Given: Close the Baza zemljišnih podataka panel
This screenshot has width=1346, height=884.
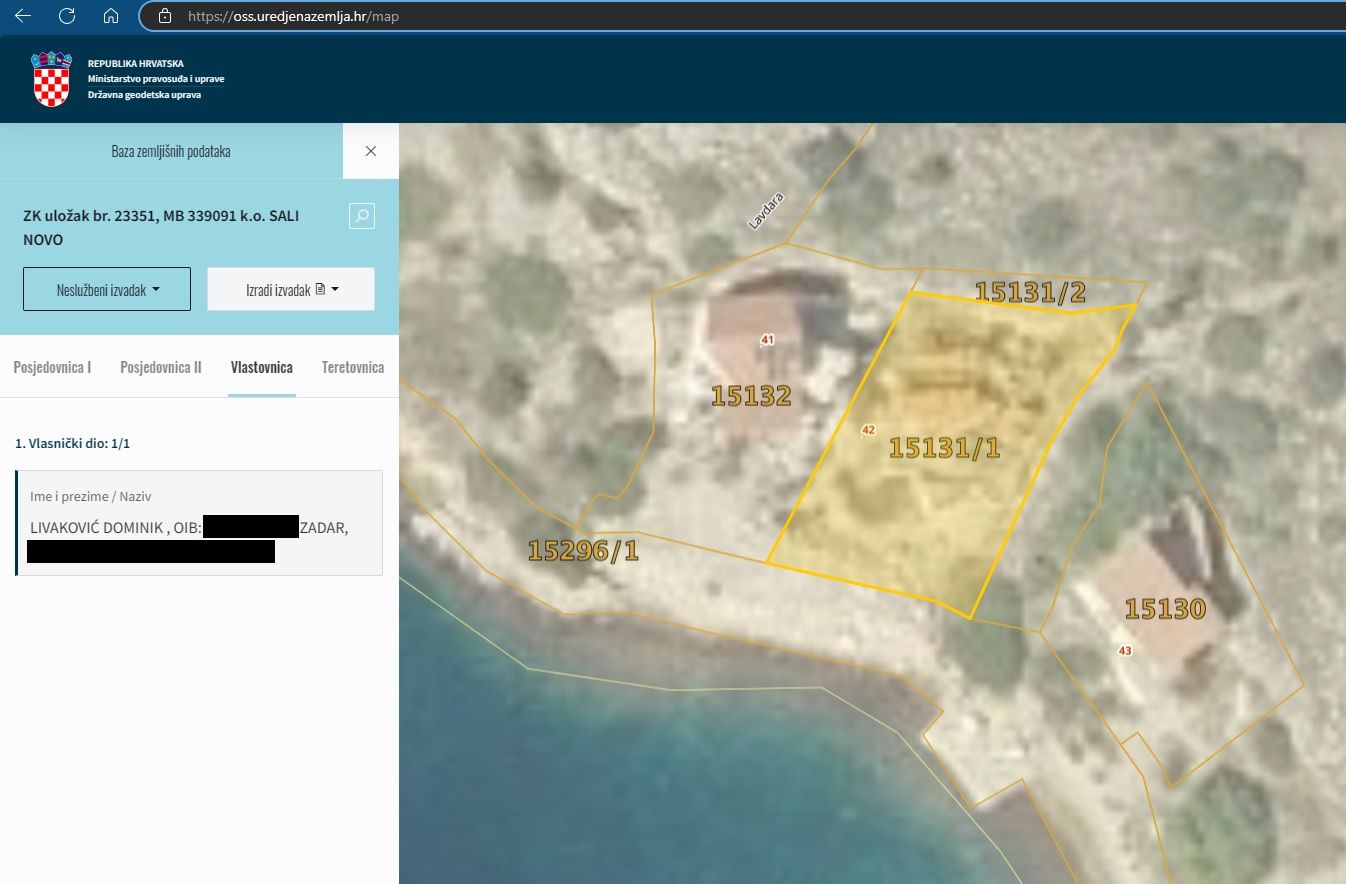Looking at the screenshot, I should 370,151.
